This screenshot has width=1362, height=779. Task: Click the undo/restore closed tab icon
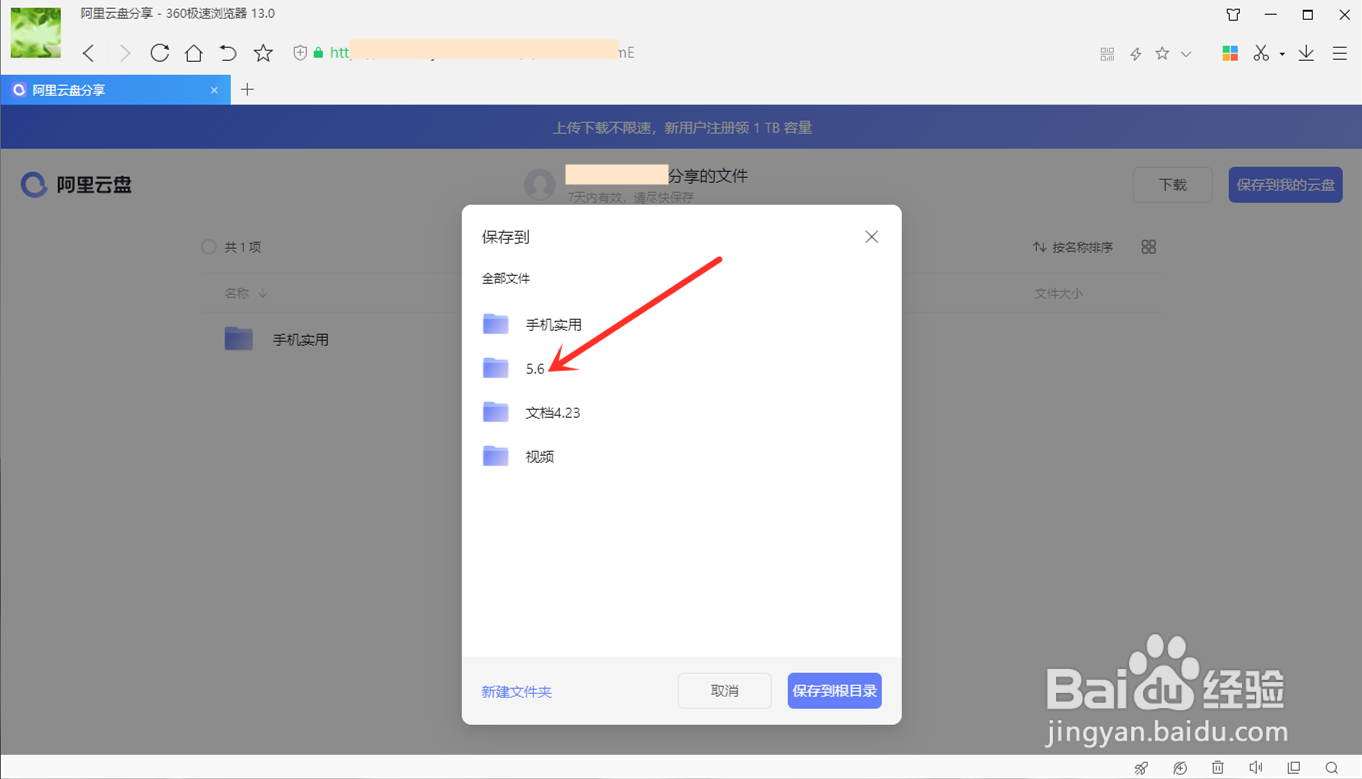[x=228, y=53]
